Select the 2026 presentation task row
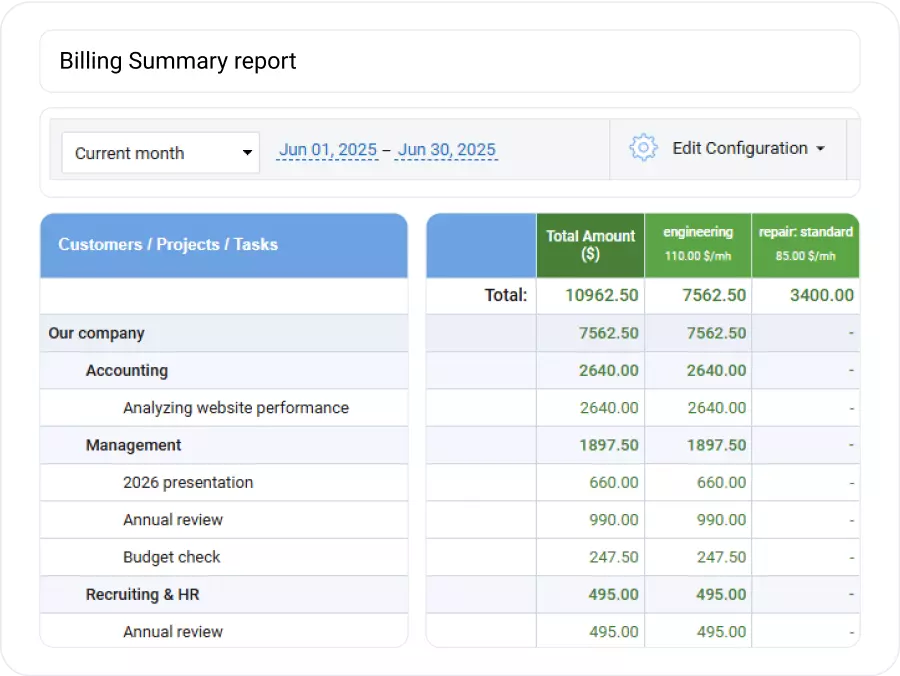Screen dimensions: 900x676 [x=224, y=483]
